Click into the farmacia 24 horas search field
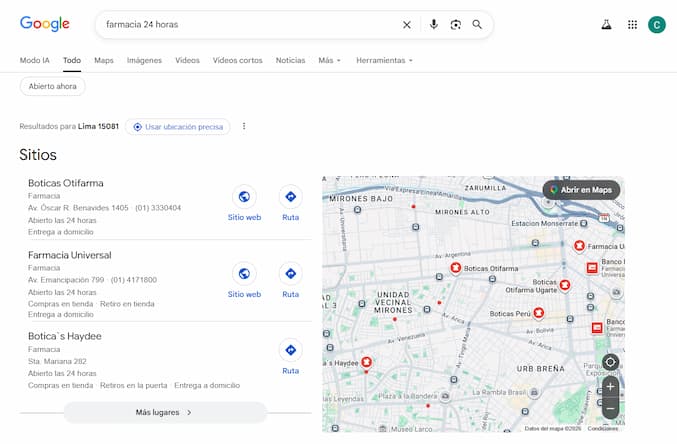 click(250, 25)
